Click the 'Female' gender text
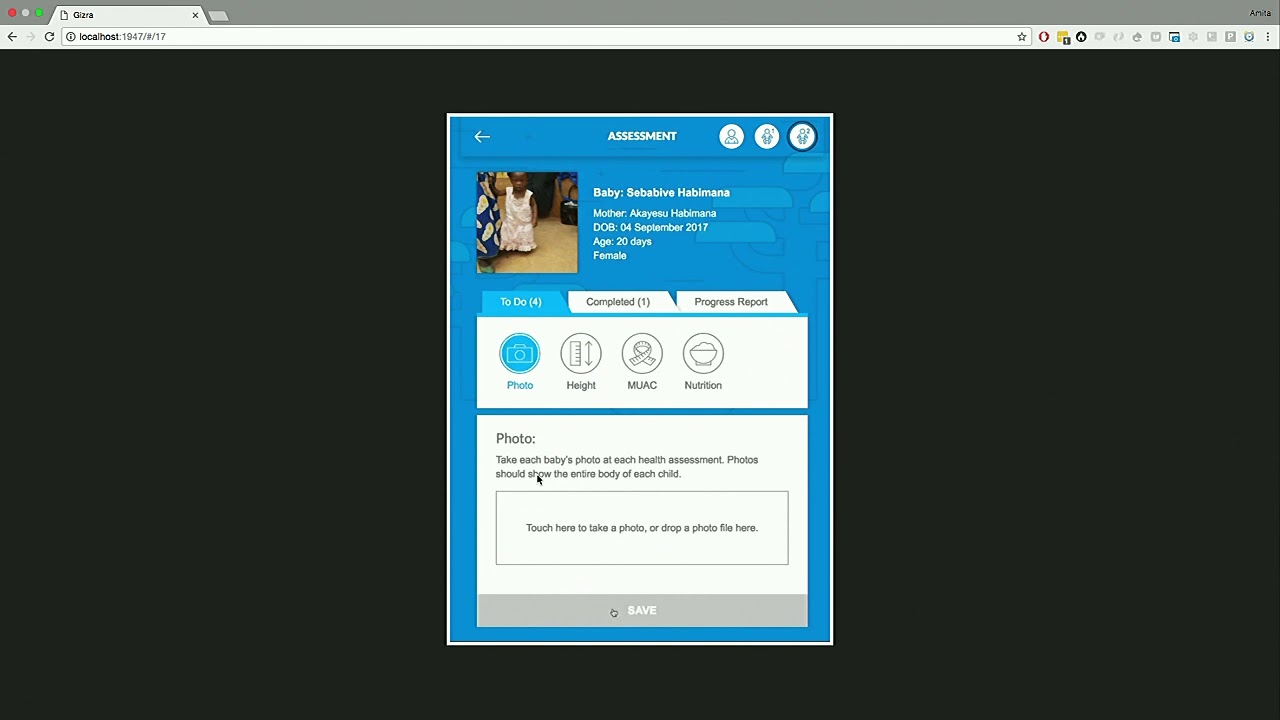 [609, 255]
